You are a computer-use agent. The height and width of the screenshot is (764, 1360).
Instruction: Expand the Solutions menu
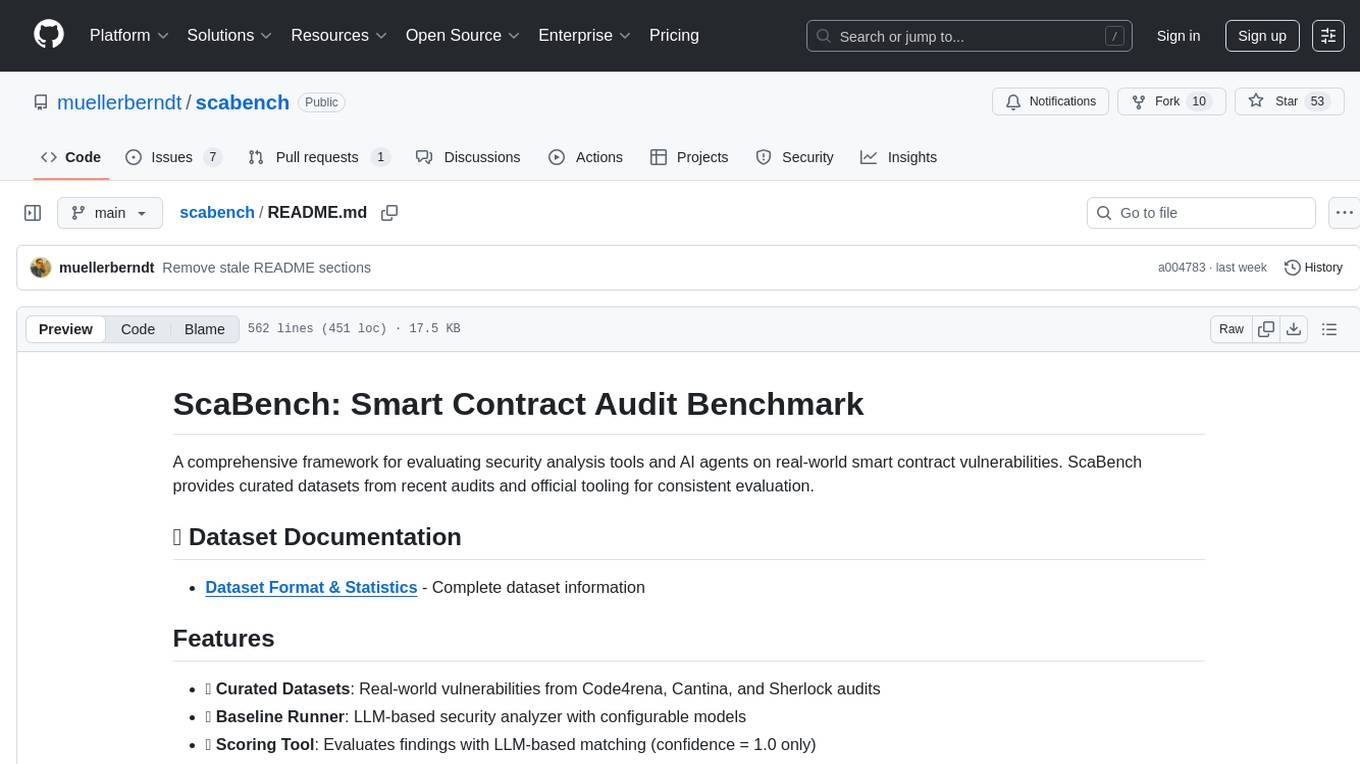(230, 35)
